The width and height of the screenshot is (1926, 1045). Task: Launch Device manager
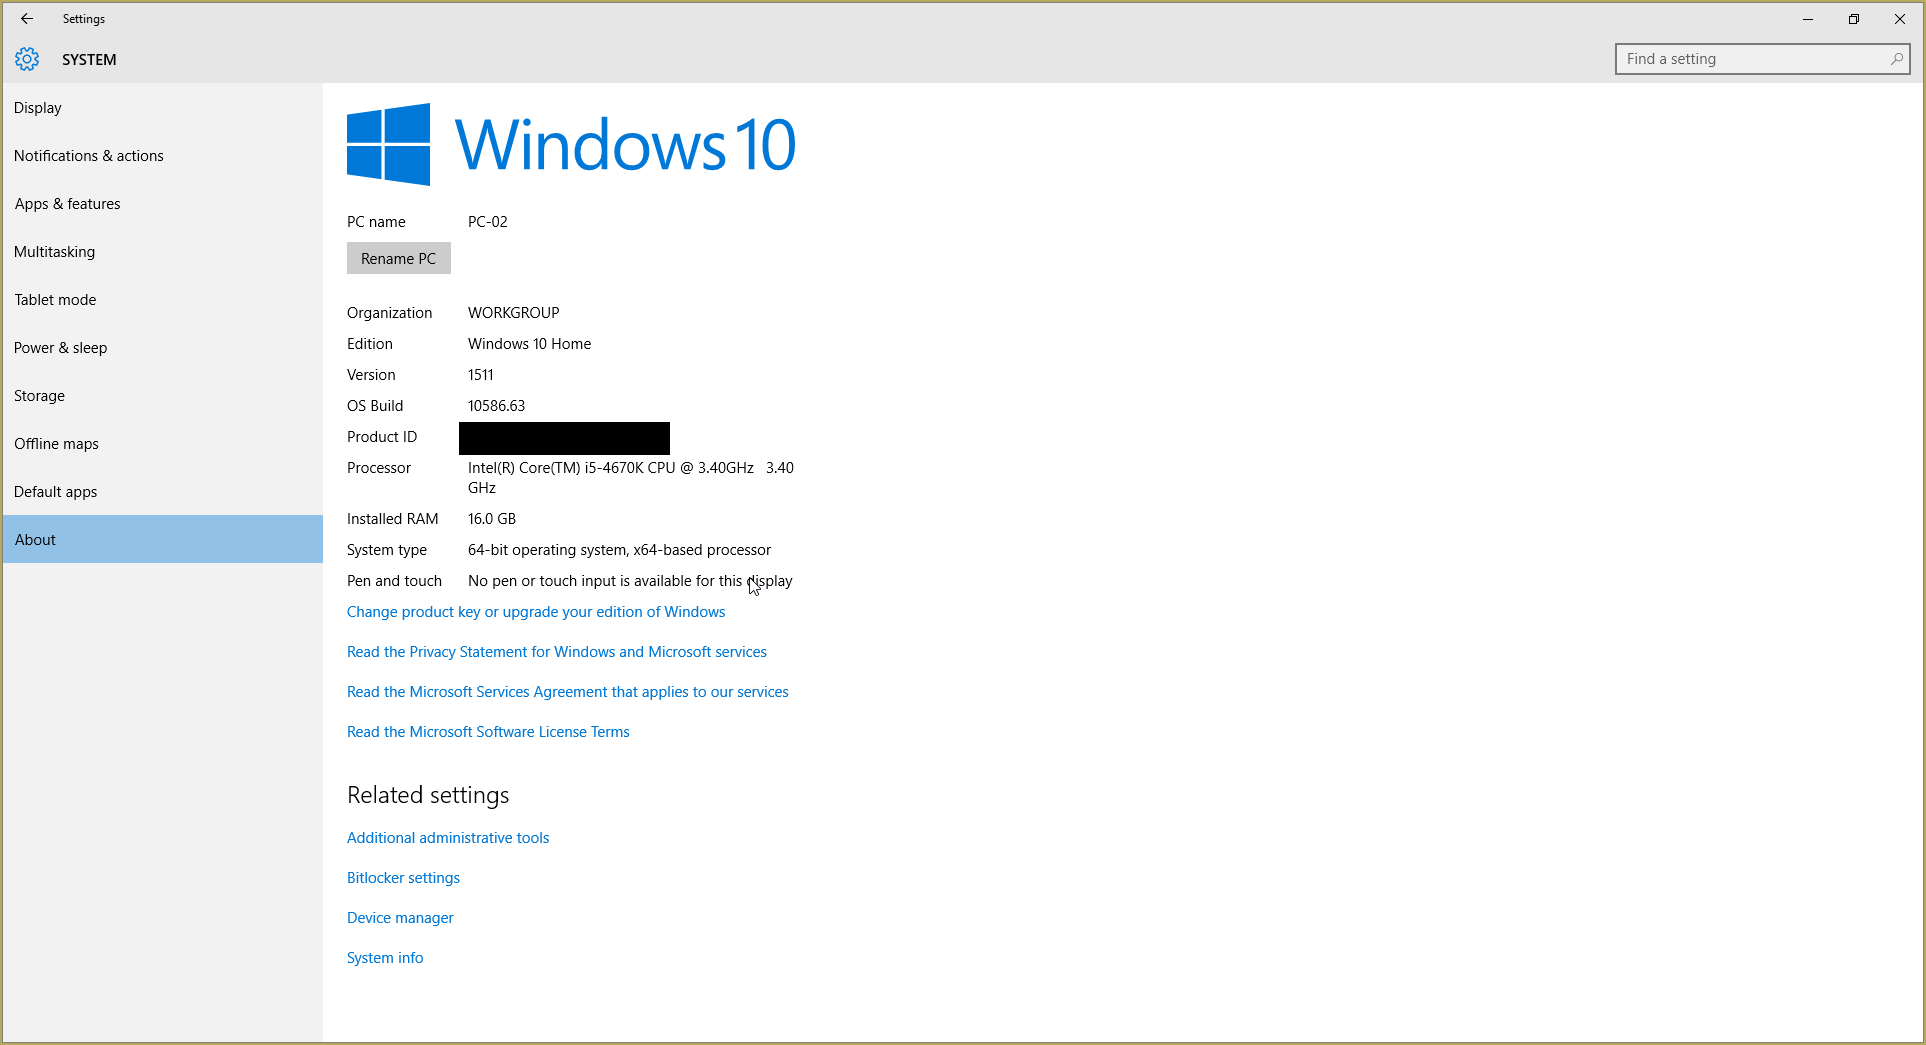click(399, 917)
